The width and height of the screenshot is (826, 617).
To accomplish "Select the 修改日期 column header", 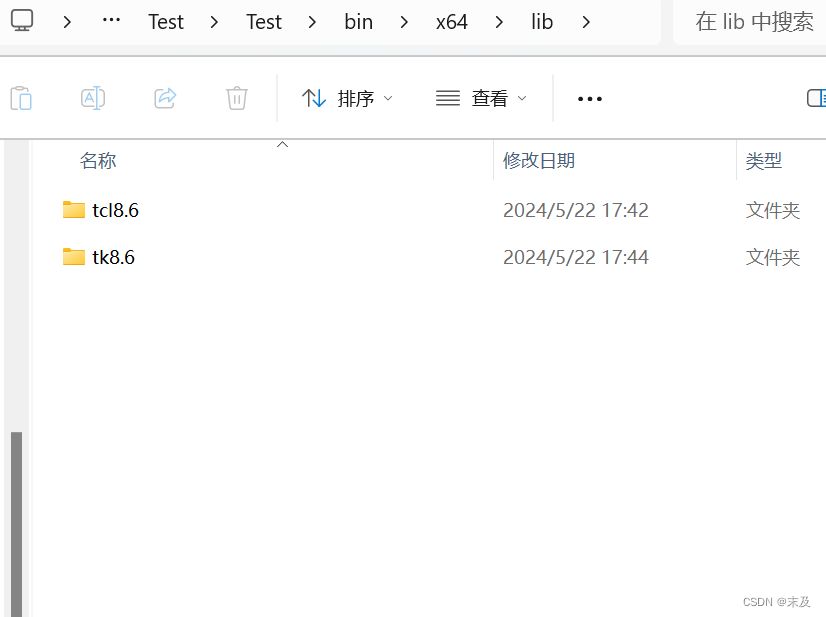I will pyautogui.click(x=539, y=160).
